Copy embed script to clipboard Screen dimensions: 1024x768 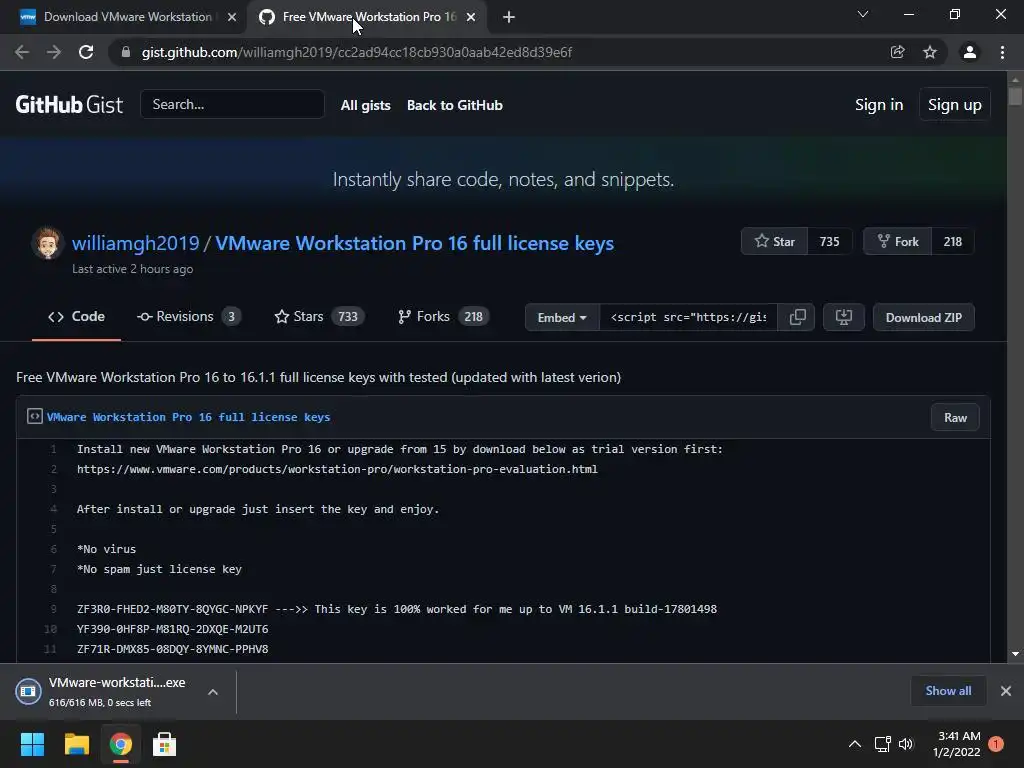click(797, 317)
